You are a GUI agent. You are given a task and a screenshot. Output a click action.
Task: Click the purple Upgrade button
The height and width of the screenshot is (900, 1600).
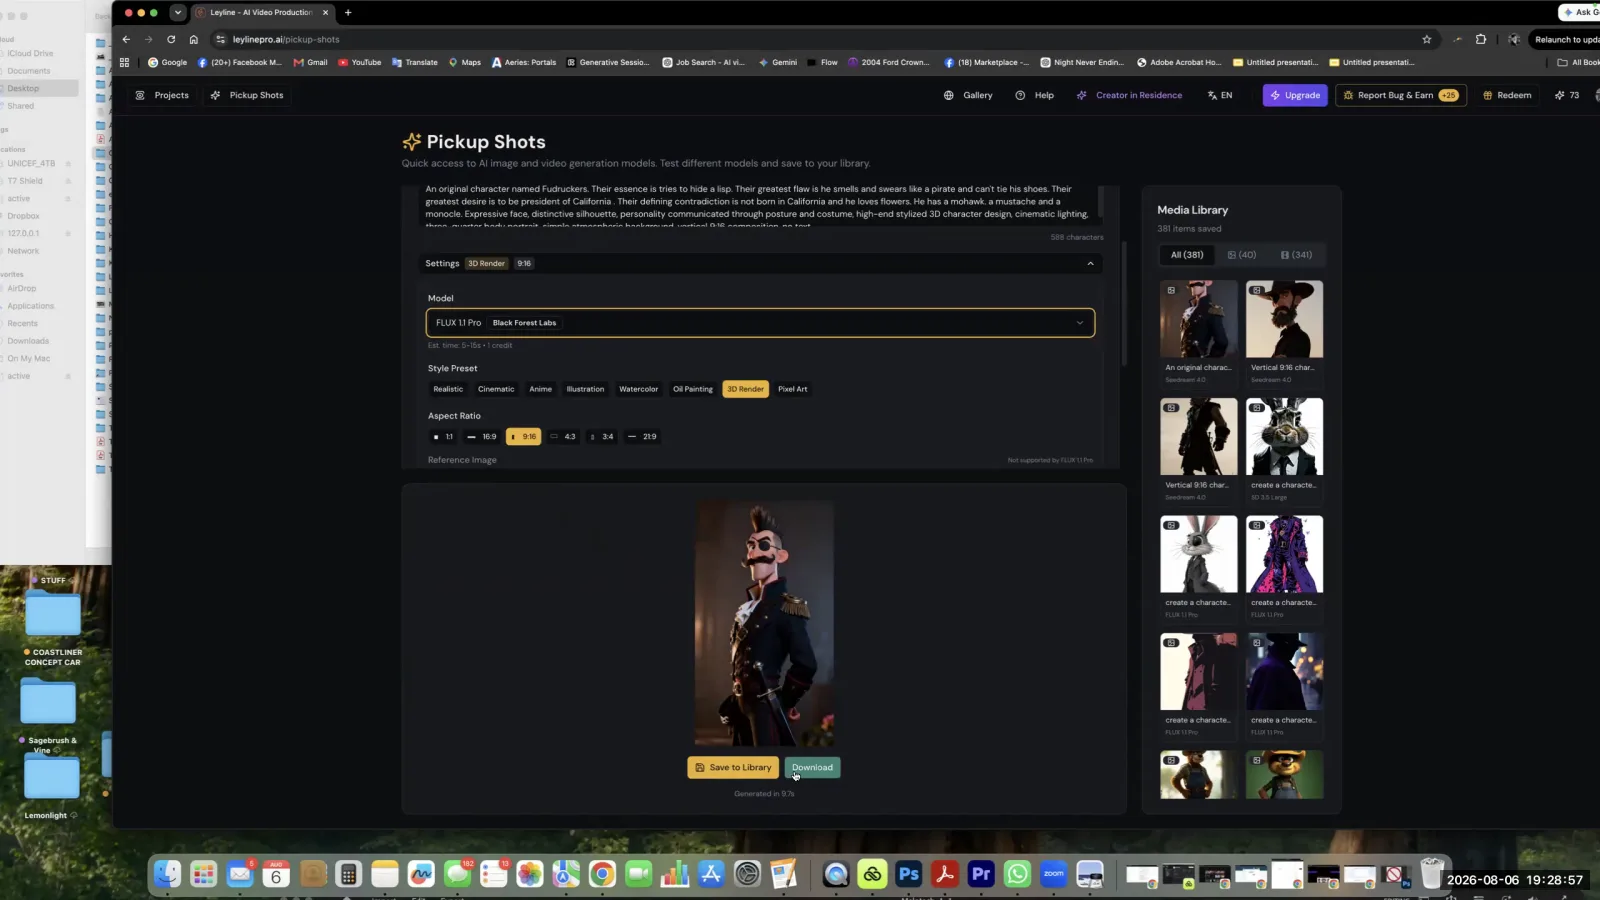tap(1295, 95)
